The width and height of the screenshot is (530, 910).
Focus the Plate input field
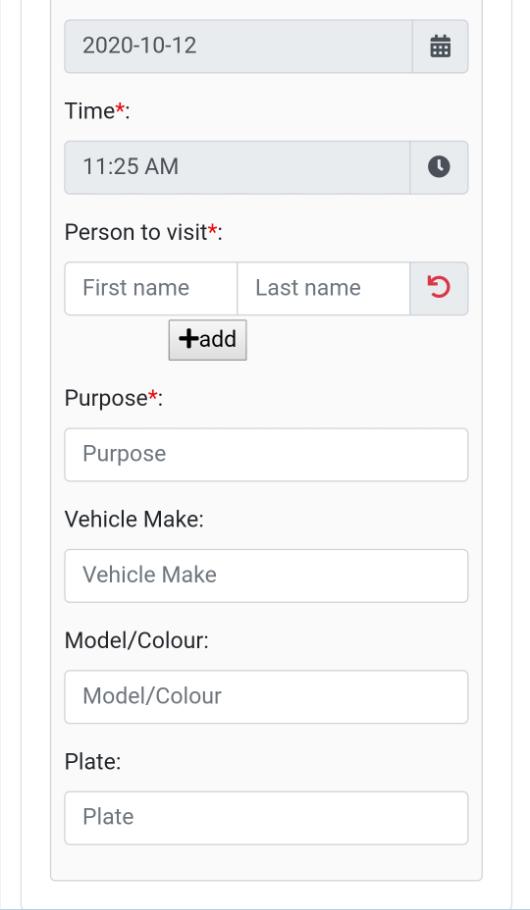click(266, 818)
